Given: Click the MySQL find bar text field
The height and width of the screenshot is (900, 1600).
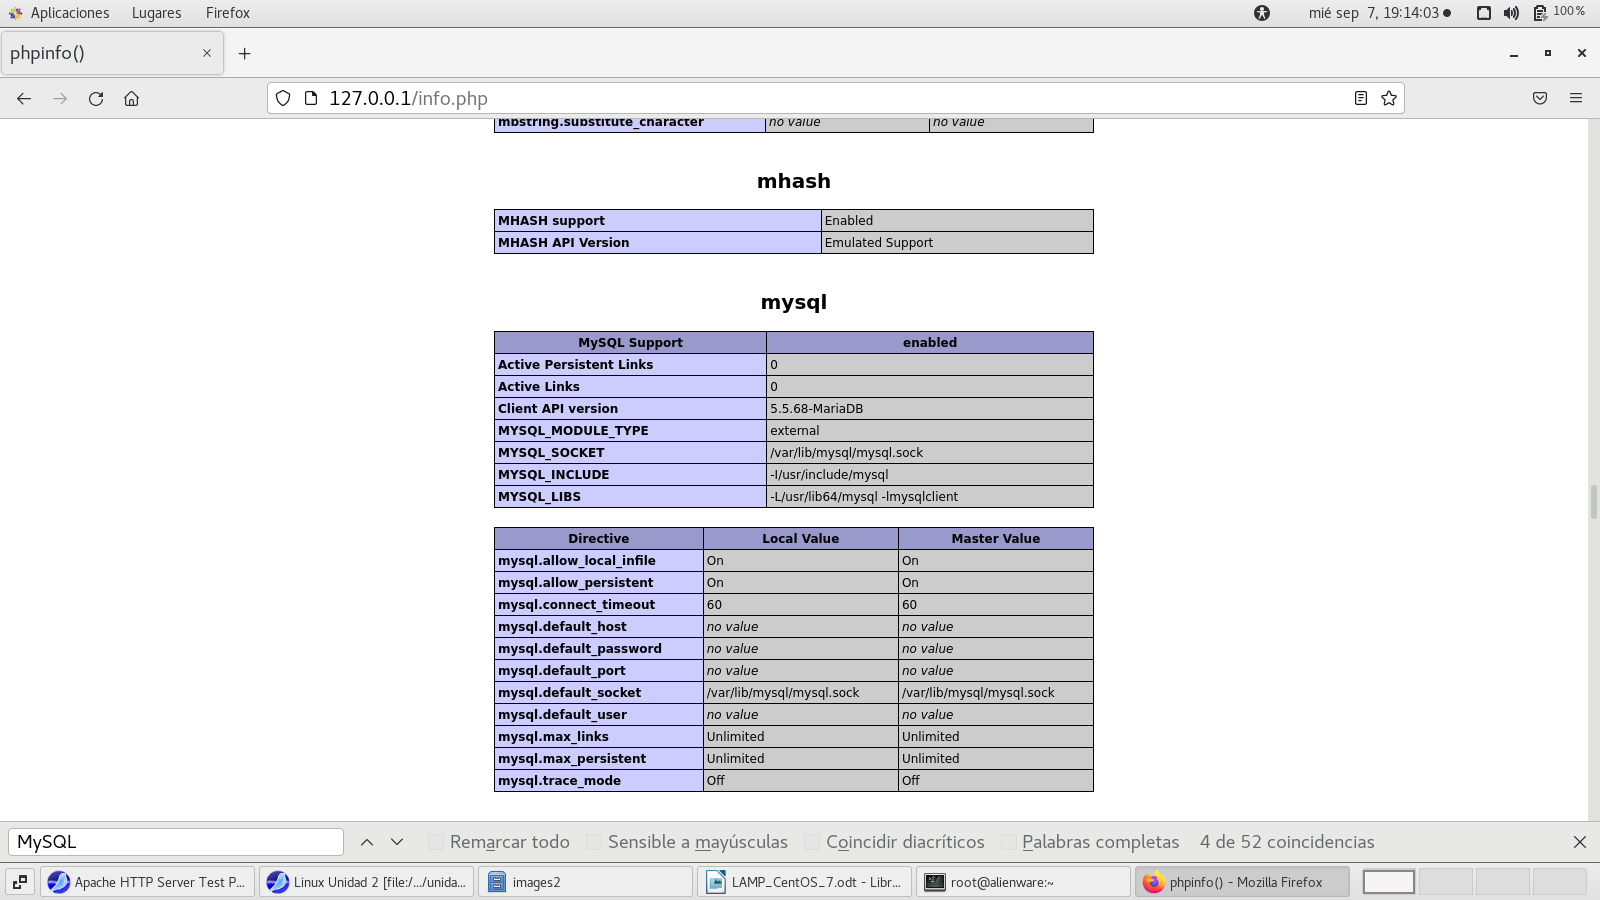Looking at the screenshot, I should click(x=176, y=842).
